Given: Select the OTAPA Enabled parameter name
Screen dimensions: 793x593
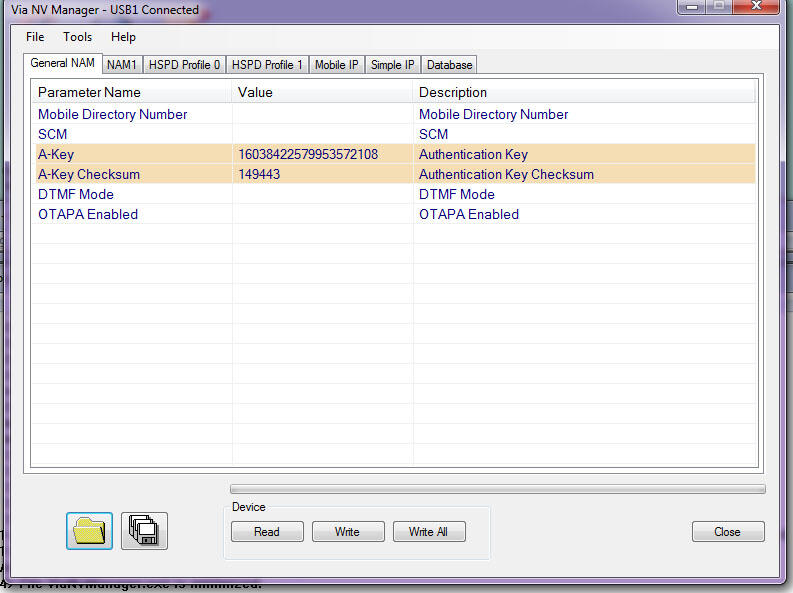Looking at the screenshot, I should pos(88,214).
